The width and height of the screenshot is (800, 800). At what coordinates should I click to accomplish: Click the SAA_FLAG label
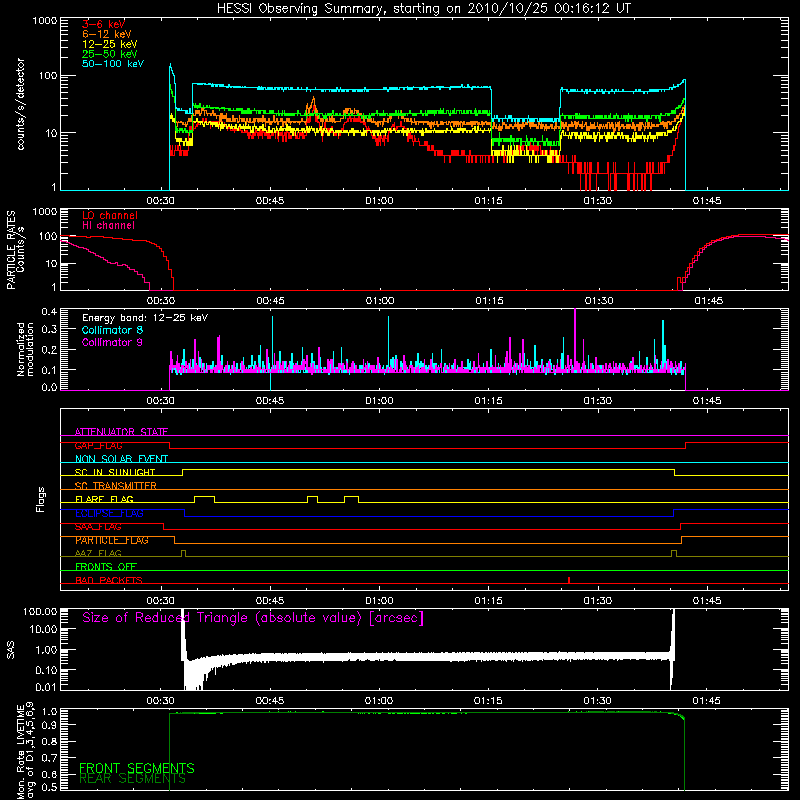tap(98, 527)
